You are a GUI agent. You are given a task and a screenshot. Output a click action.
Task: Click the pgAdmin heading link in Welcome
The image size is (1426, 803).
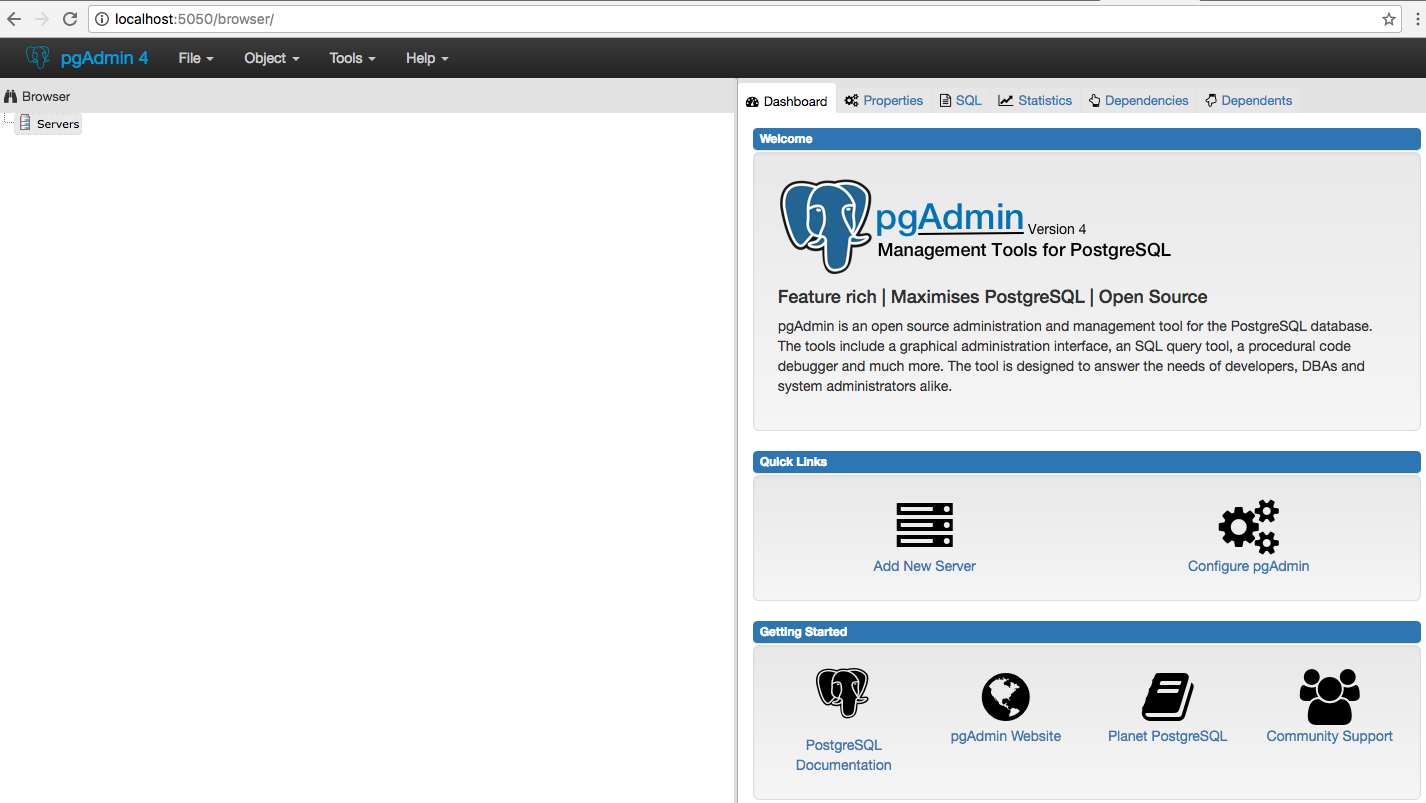click(x=949, y=217)
